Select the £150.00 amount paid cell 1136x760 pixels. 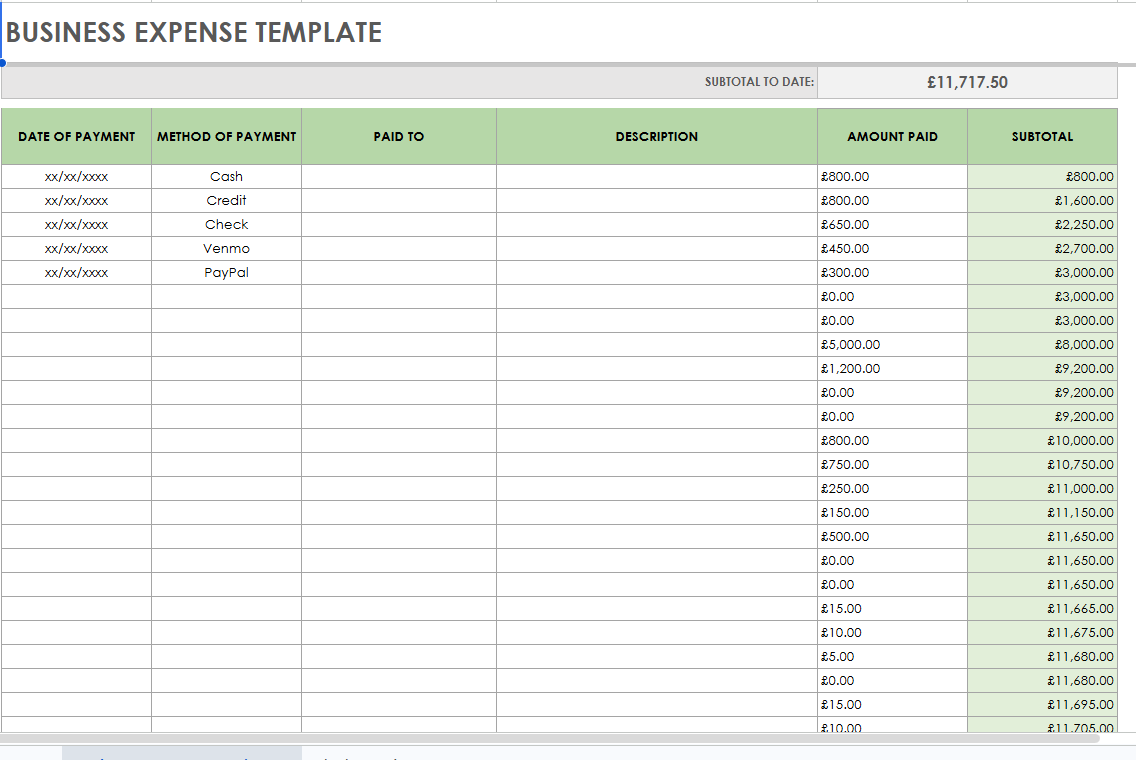pyautogui.click(x=892, y=512)
